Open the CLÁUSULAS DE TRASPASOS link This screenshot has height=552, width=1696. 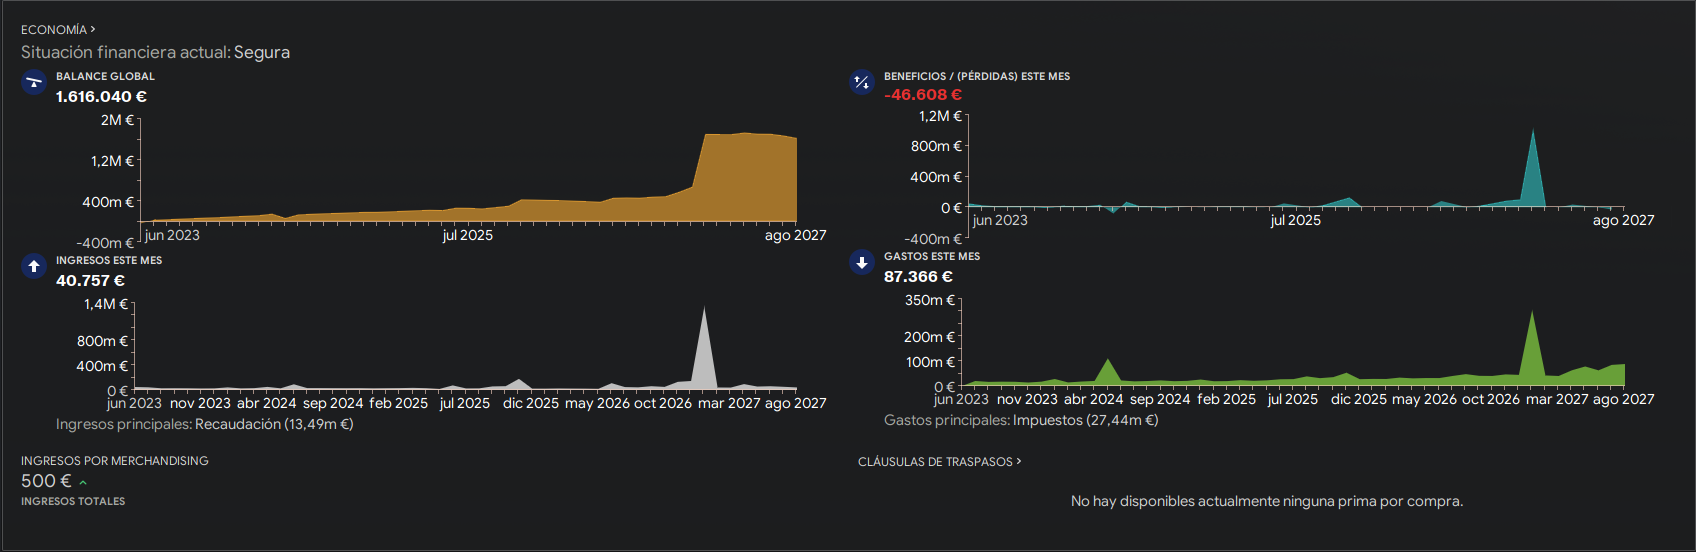(x=939, y=462)
